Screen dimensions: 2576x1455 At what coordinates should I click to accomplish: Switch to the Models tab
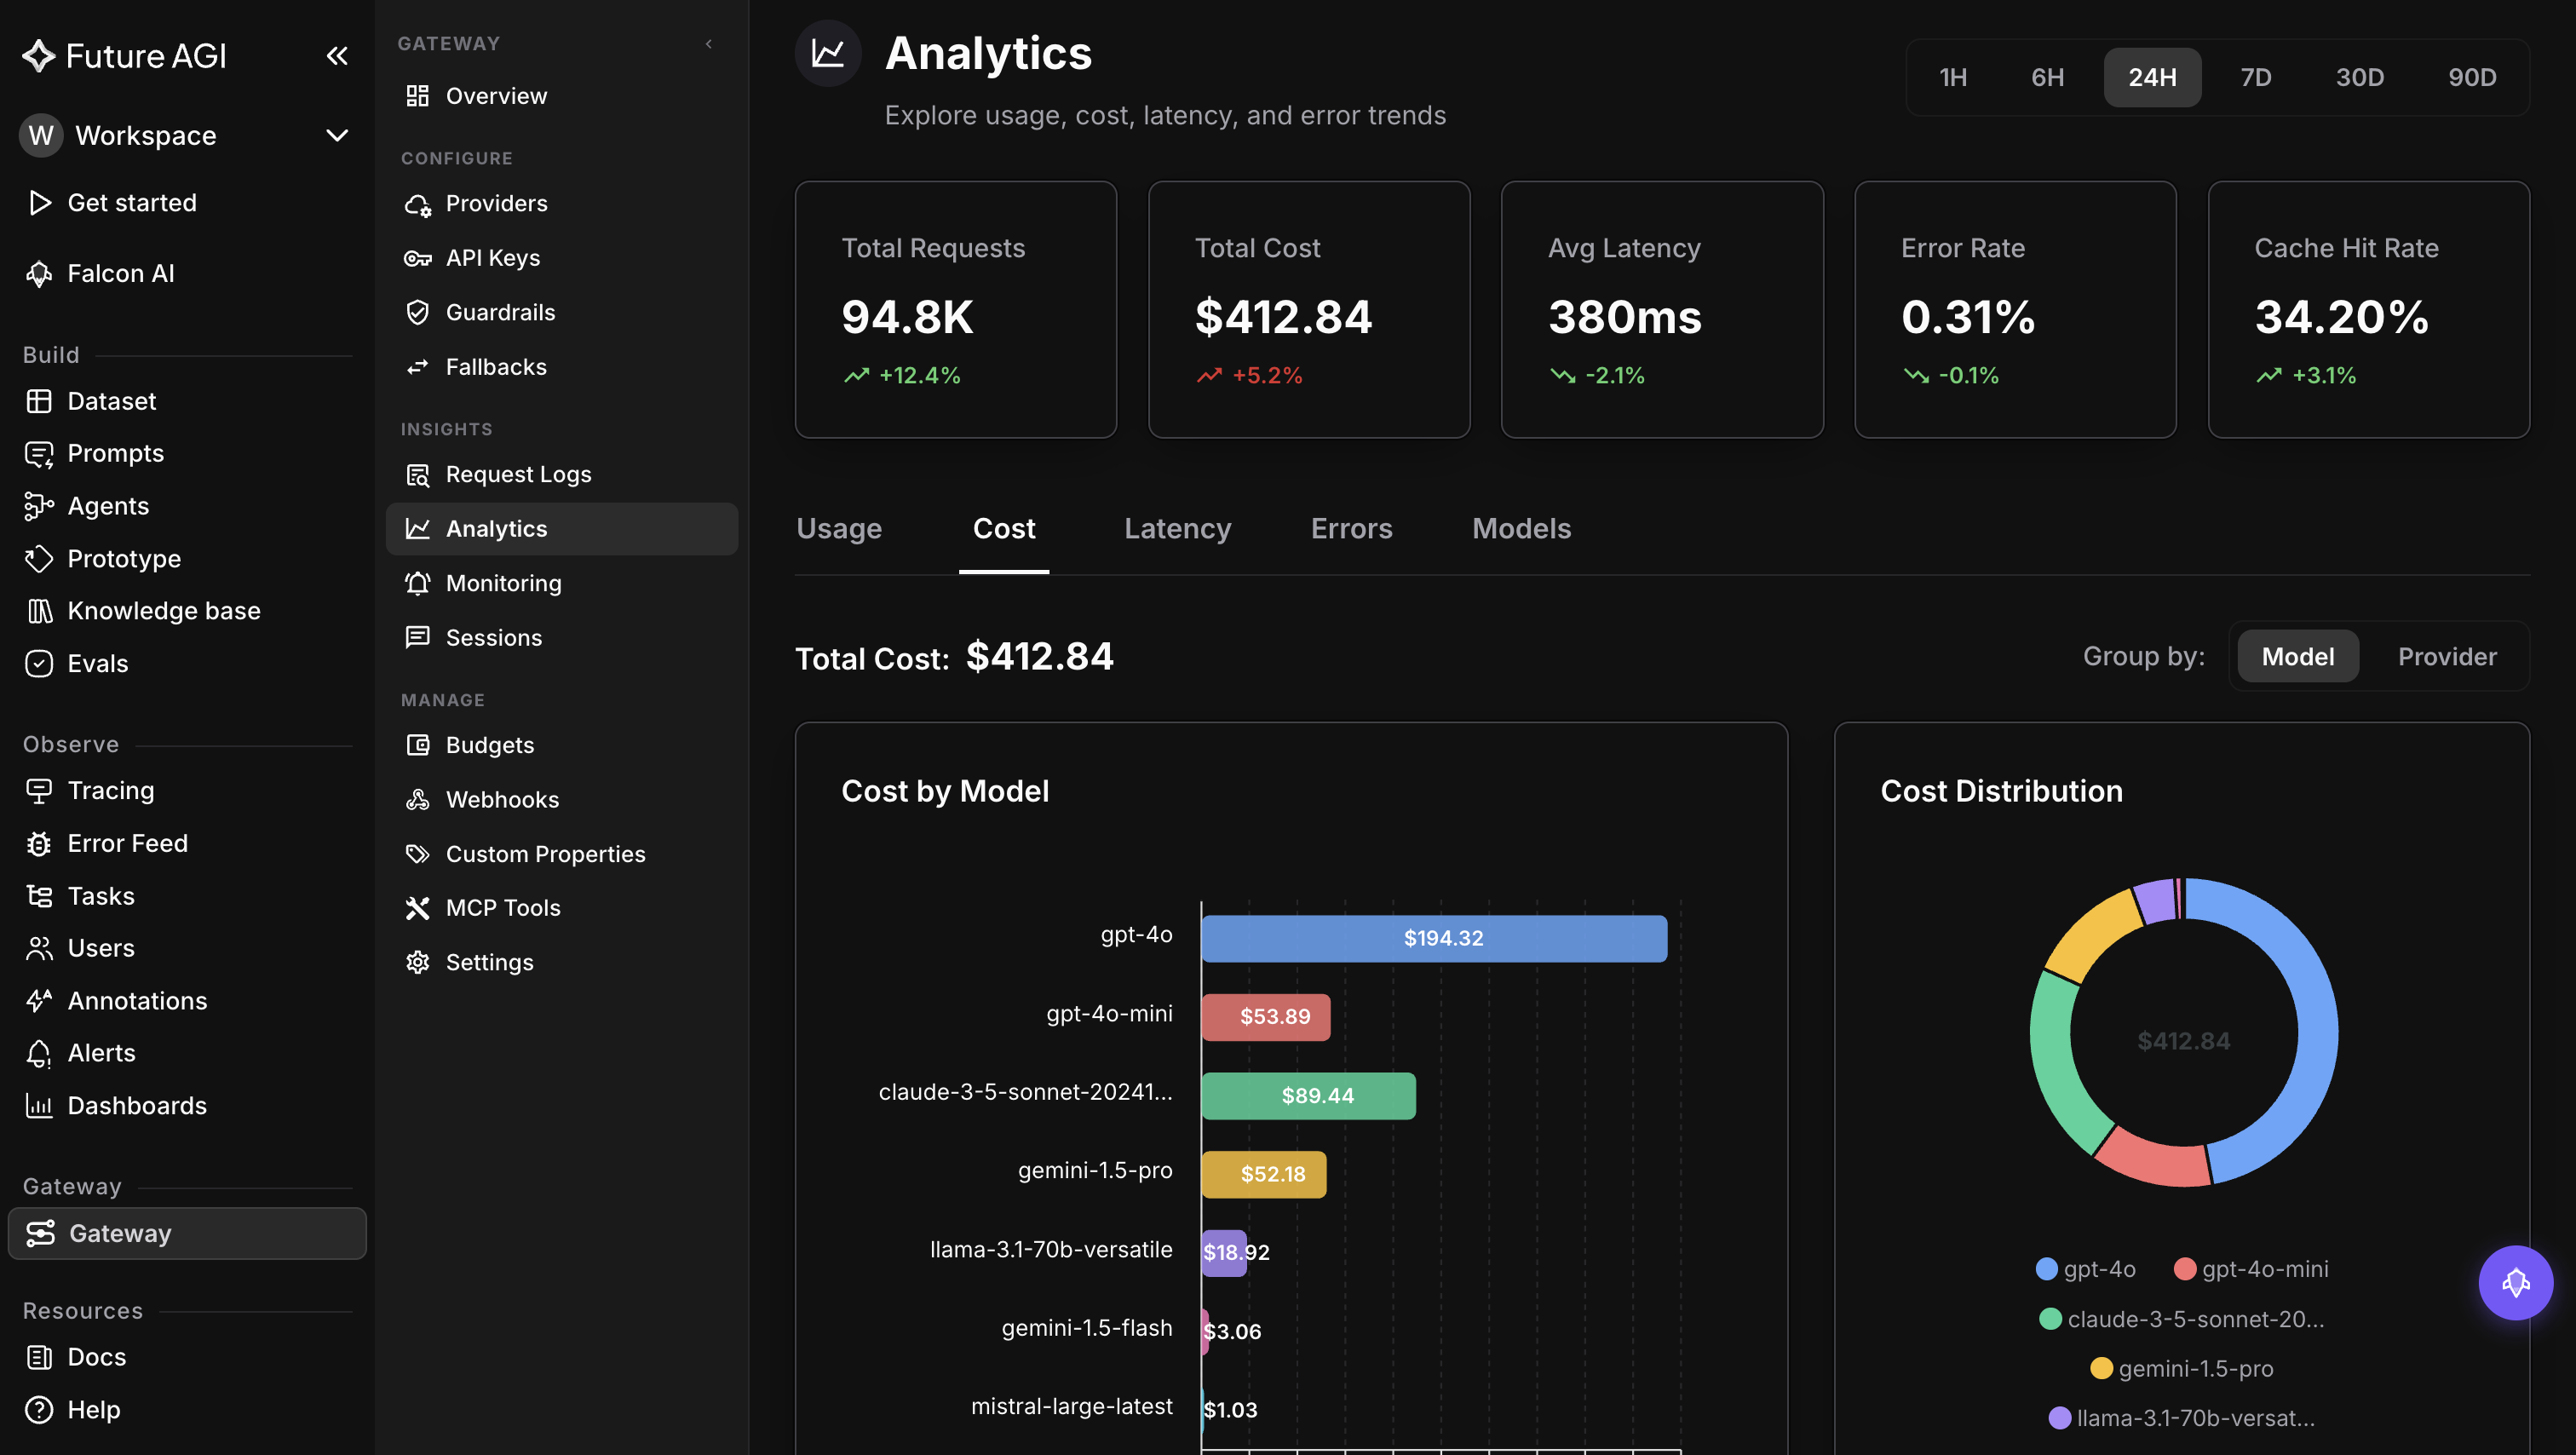(1521, 529)
